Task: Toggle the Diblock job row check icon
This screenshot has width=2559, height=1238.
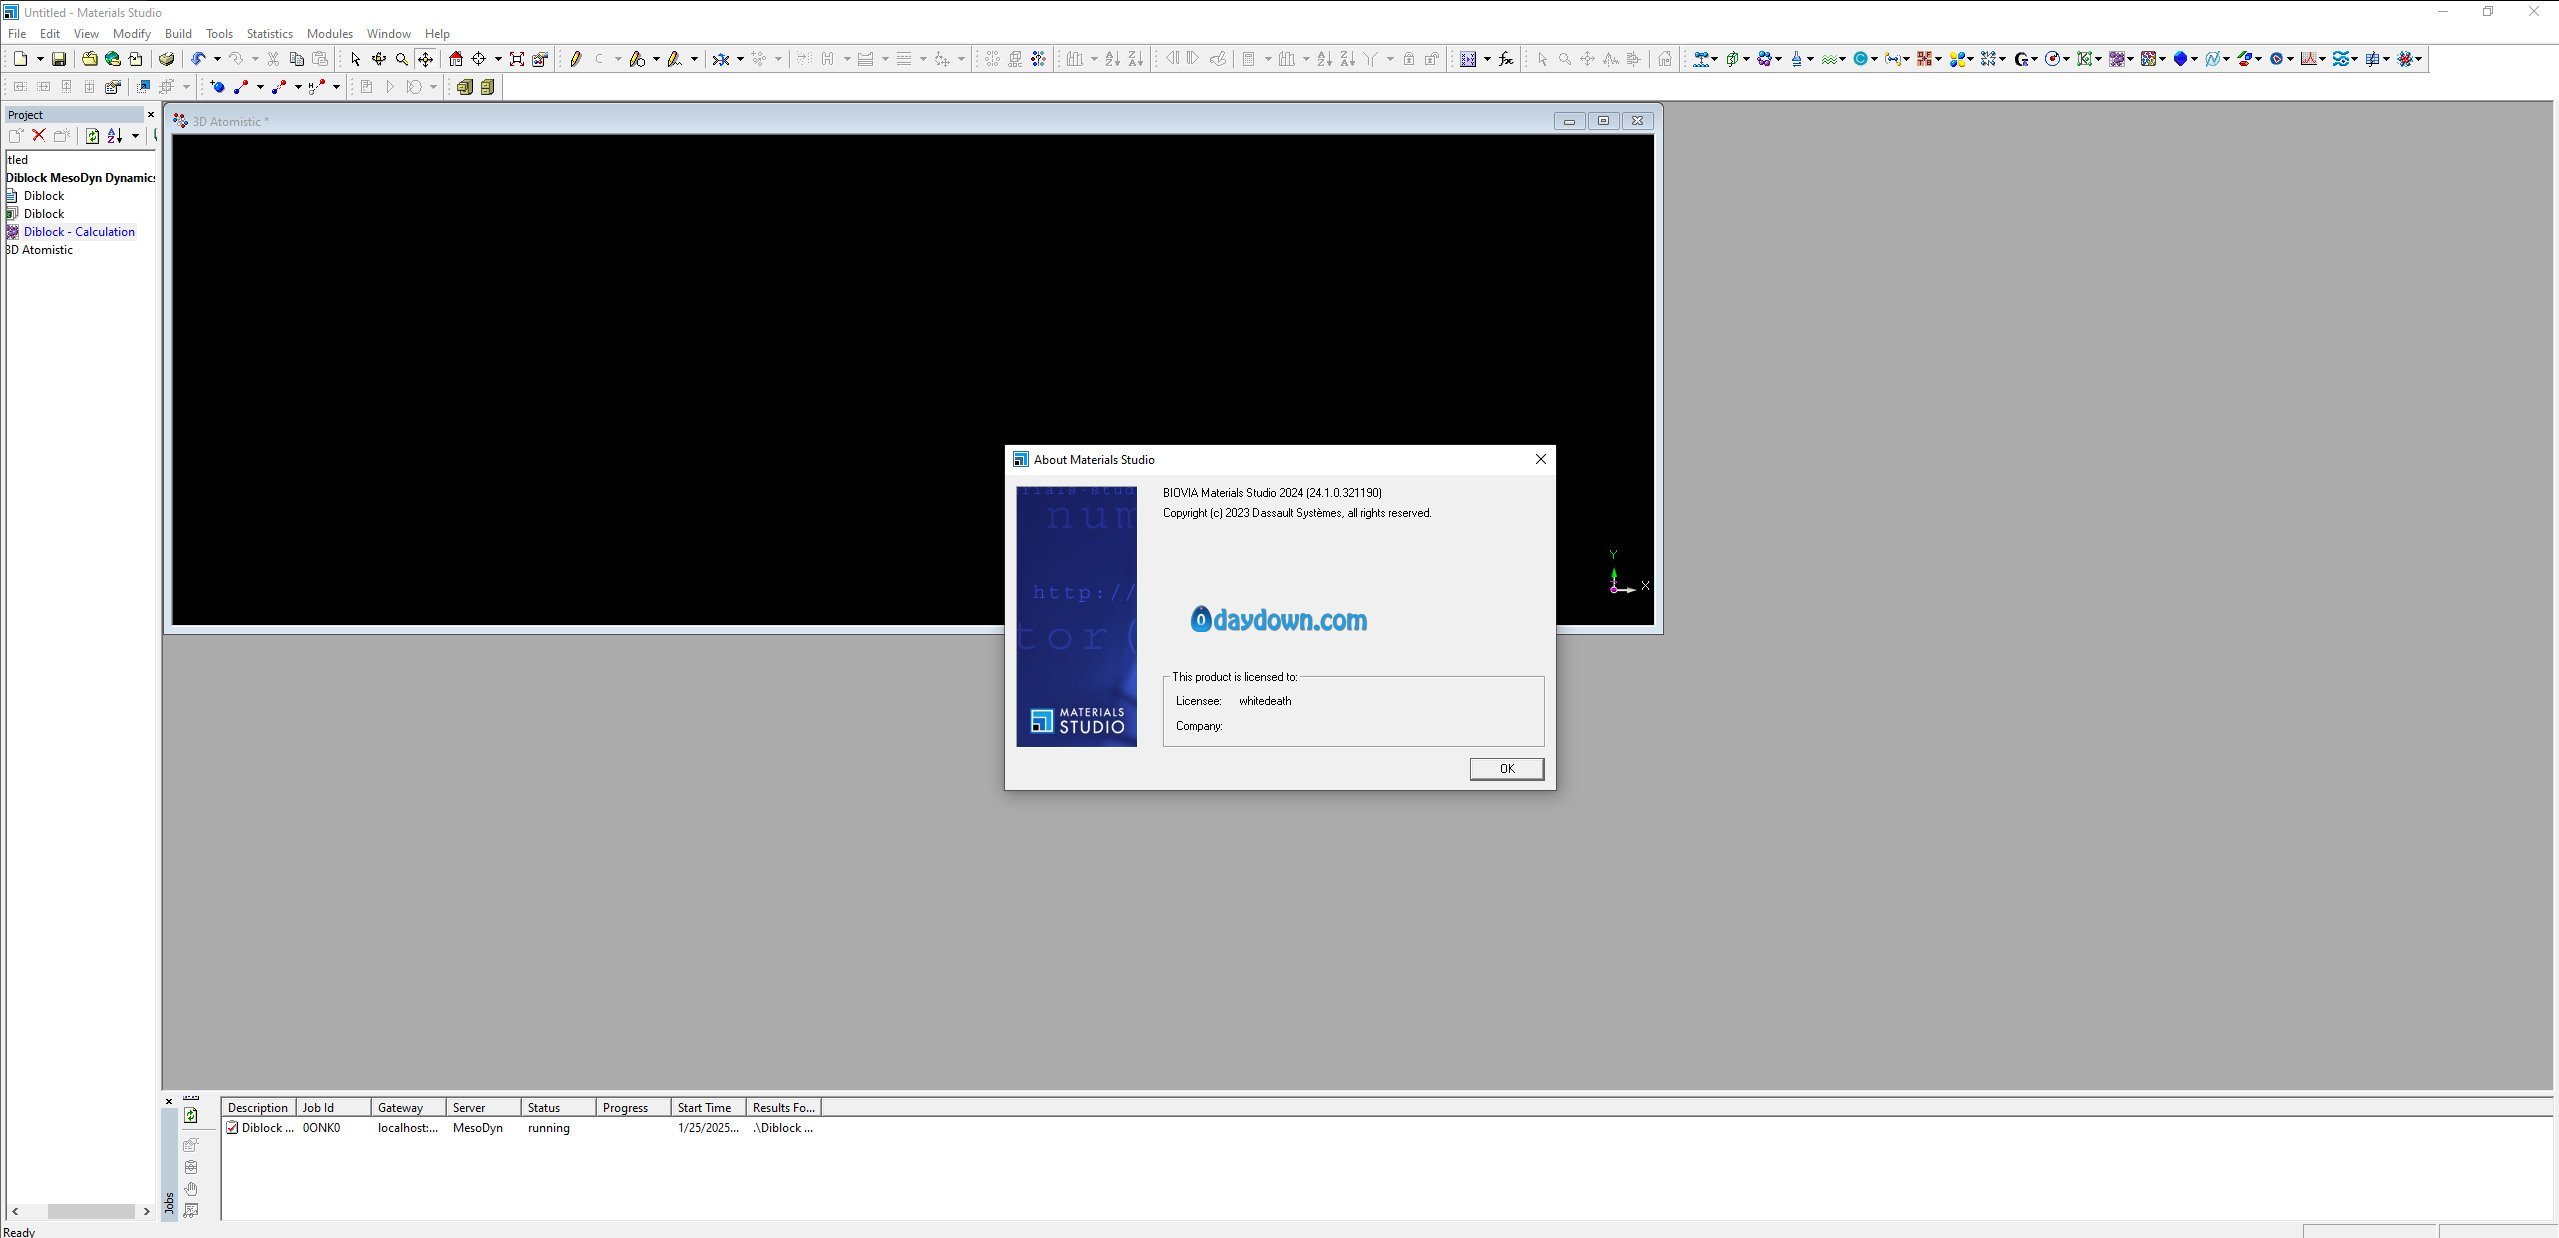Action: (232, 1127)
